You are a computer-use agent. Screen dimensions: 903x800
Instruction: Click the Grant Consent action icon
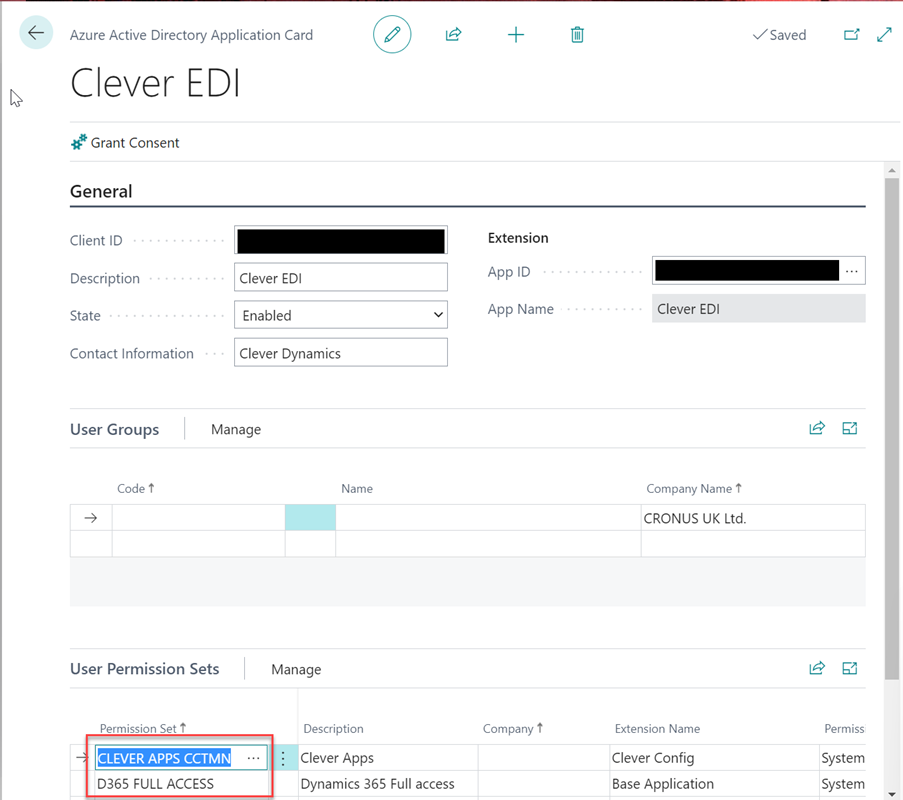pyautogui.click(x=77, y=142)
